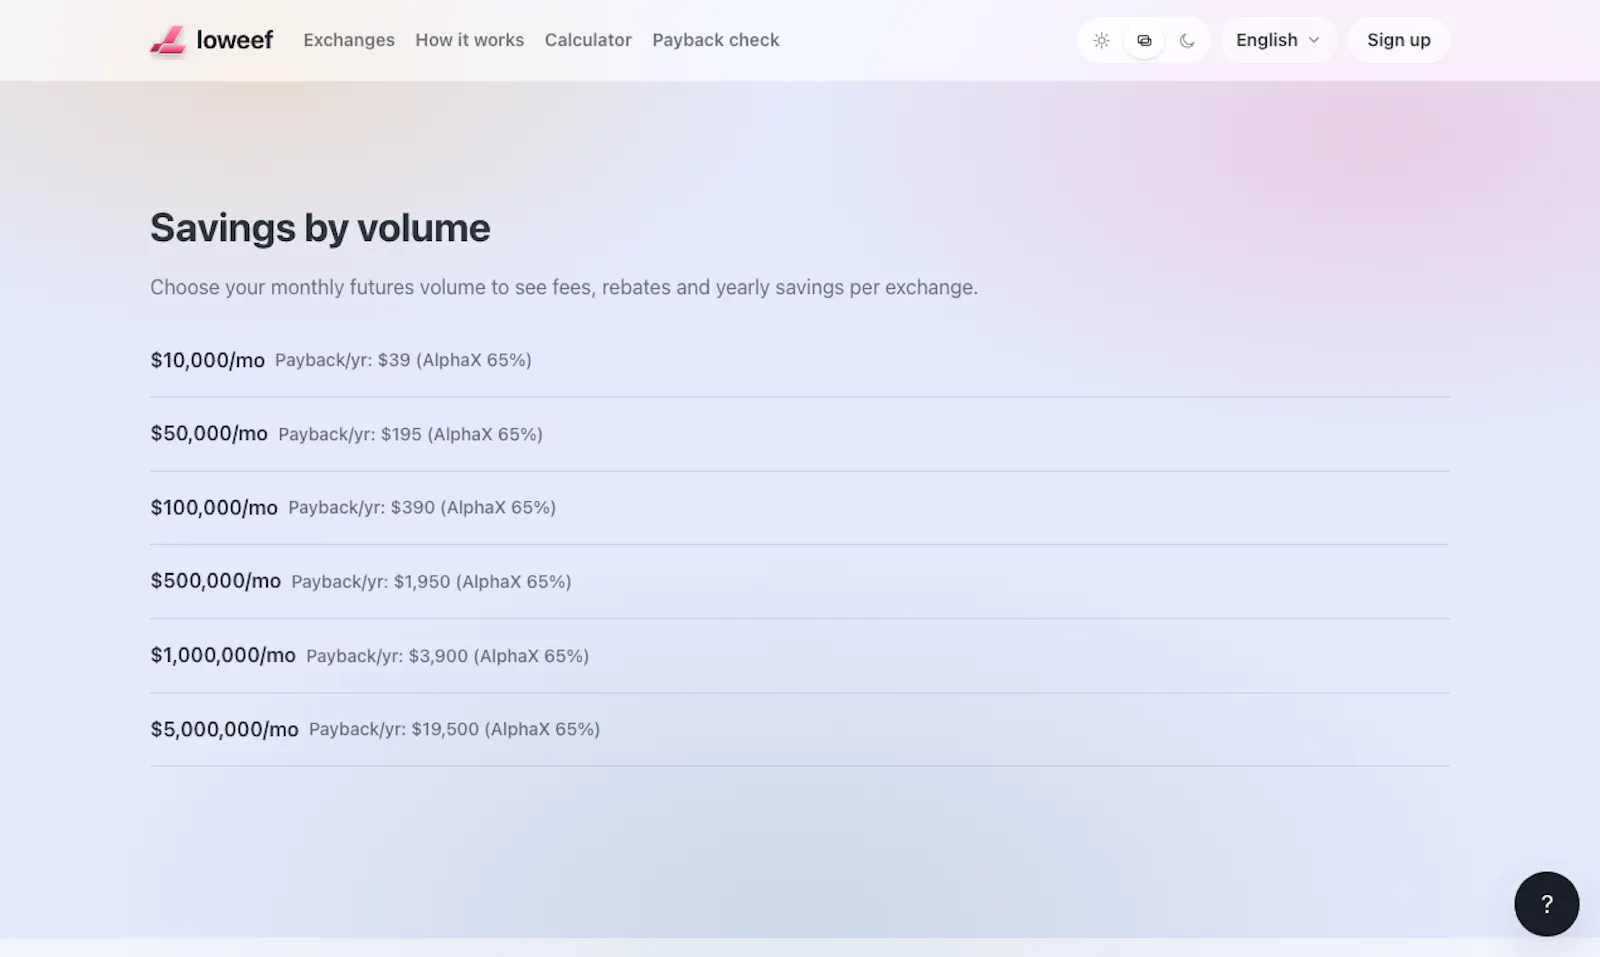Viewport: 1600px width, 957px height.
Task: Open Payback check page
Action: [x=715, y=40]
